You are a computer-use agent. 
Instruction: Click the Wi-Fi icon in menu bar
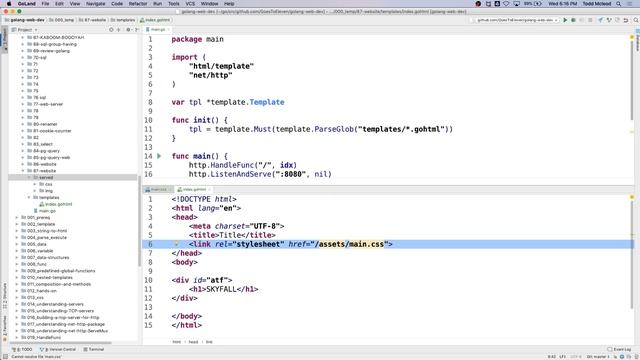click(507, 4)
